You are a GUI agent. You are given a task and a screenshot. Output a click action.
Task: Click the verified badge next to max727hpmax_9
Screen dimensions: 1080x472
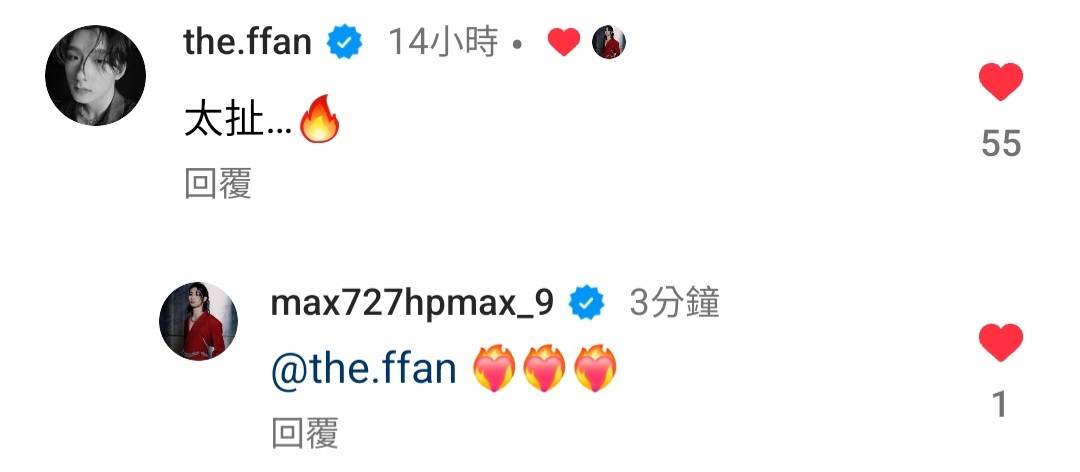pyautogui.click(x=587, y=303)
